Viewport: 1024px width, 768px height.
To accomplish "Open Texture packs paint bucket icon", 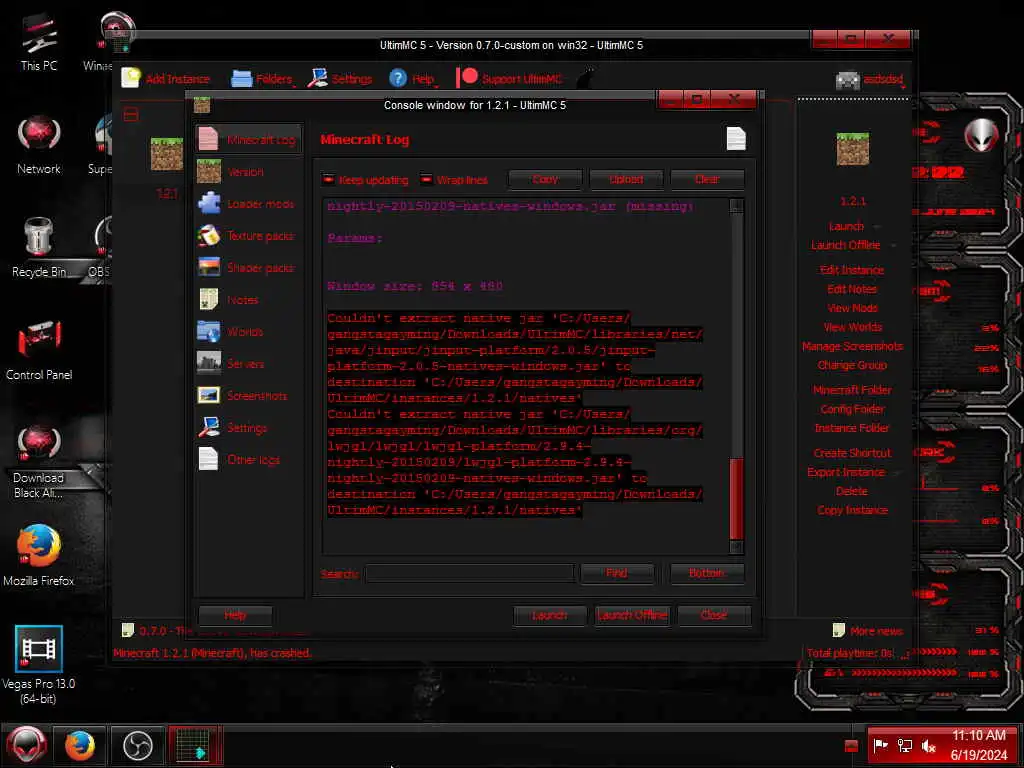I will [x=208, y=235].
